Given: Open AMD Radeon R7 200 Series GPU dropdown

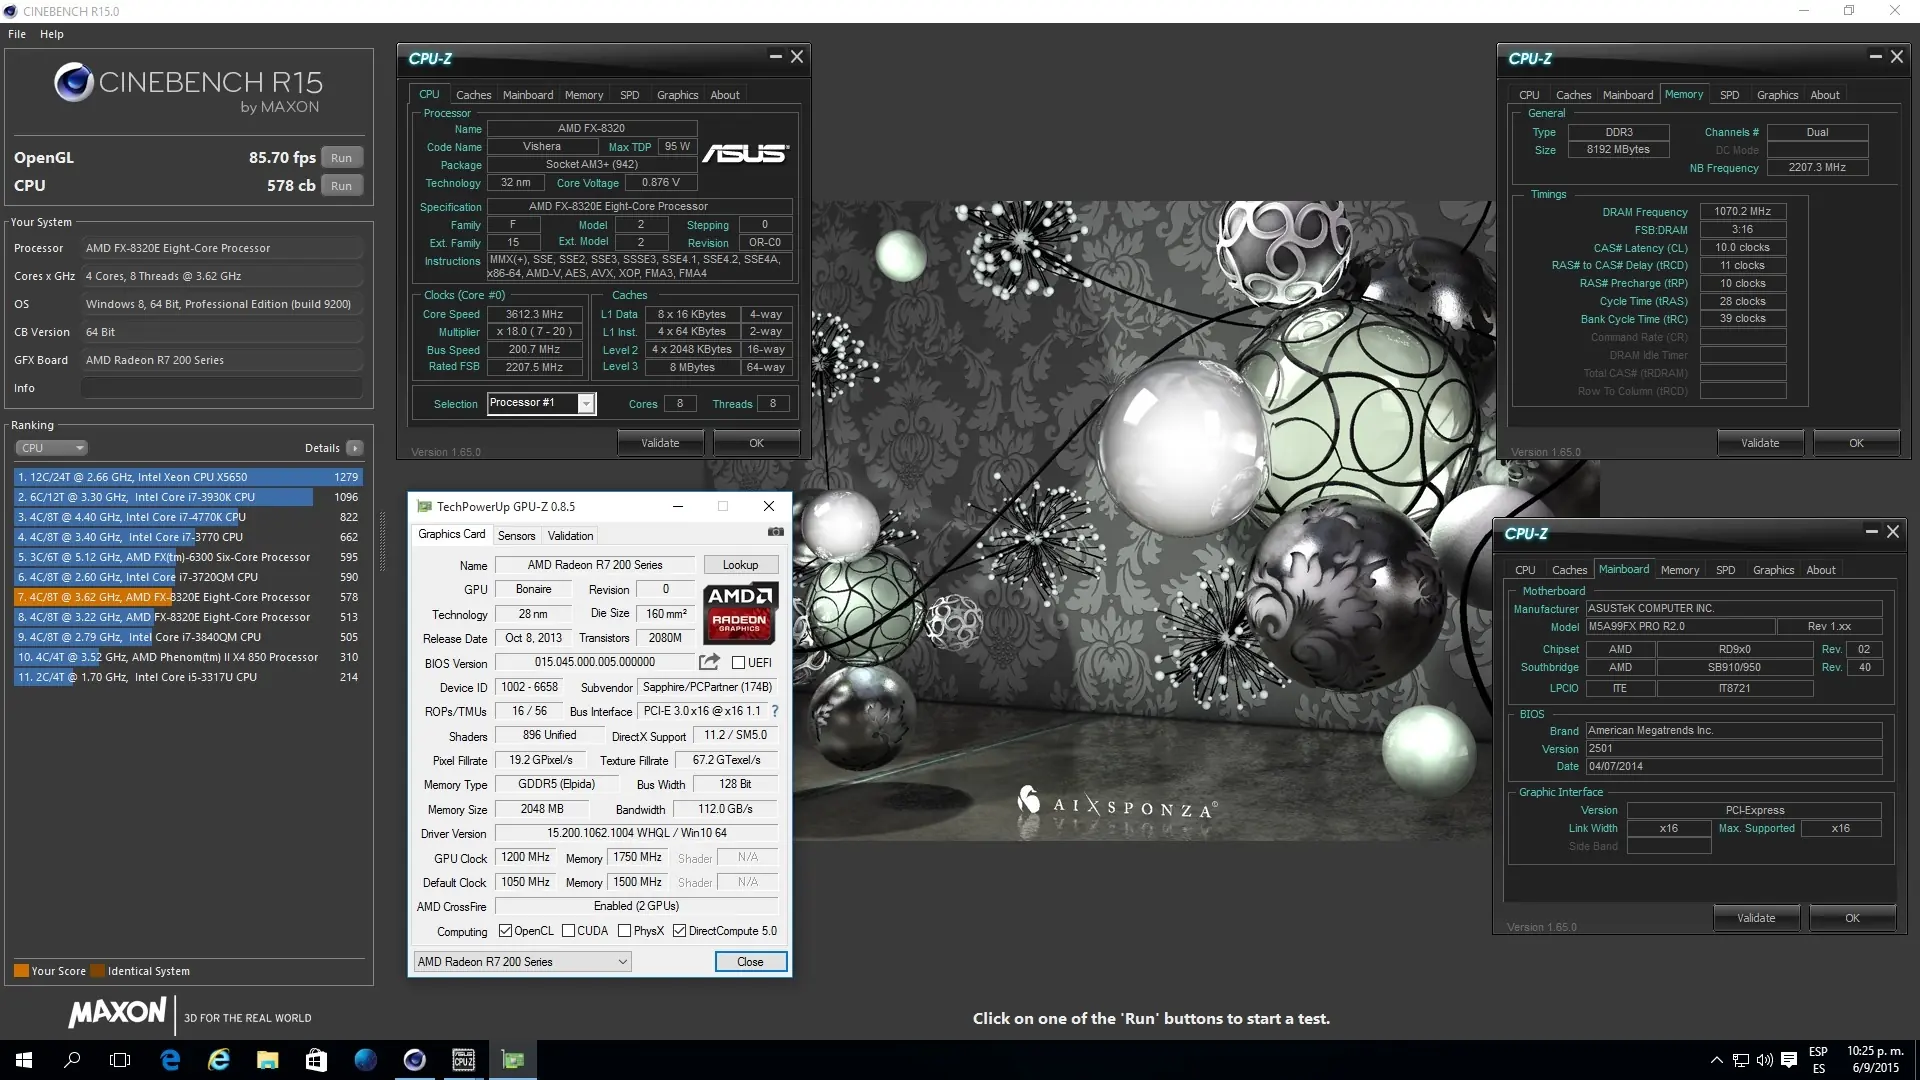Looking at the screenshot, I should tap(522, 962).
